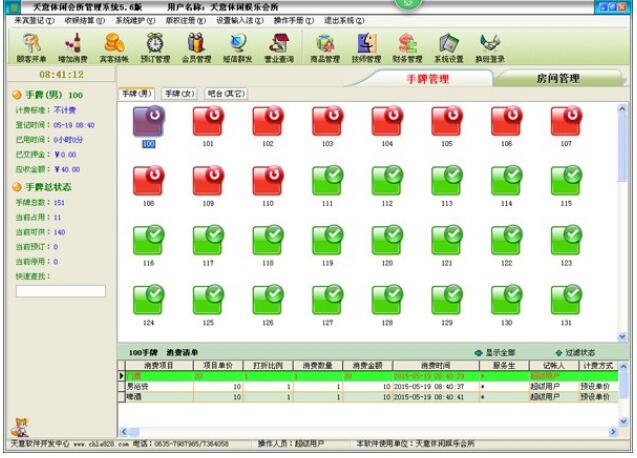This screenshot has width=637, height=458.
Task: Select the highlighted green first consumption row
Action: pos(368,376)
